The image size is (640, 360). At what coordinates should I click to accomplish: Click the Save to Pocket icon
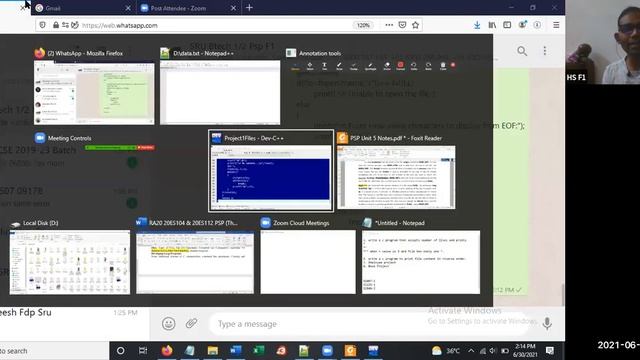click(402, 25)
